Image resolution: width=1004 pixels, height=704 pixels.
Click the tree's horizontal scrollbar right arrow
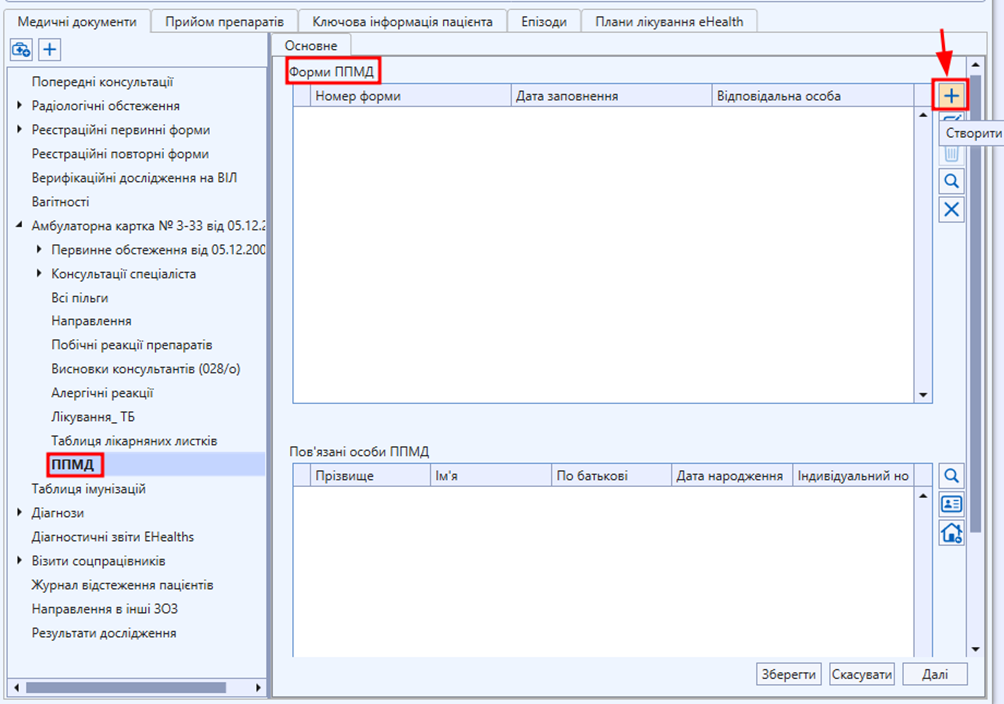click(258, 688)
